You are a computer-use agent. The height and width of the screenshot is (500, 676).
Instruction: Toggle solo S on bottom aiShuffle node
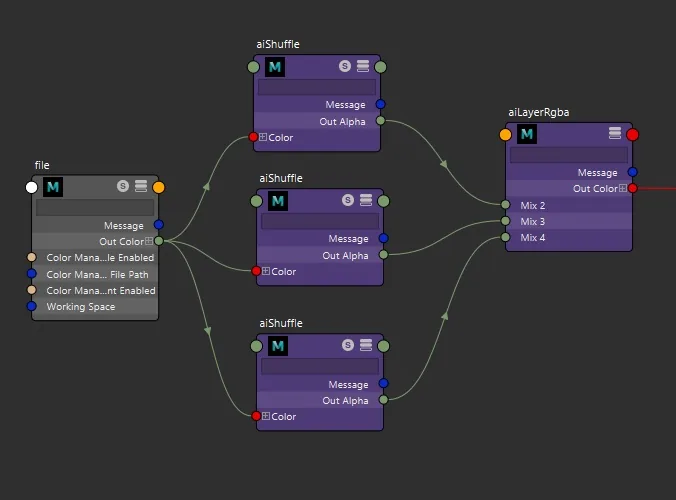(x=348, y=345)
